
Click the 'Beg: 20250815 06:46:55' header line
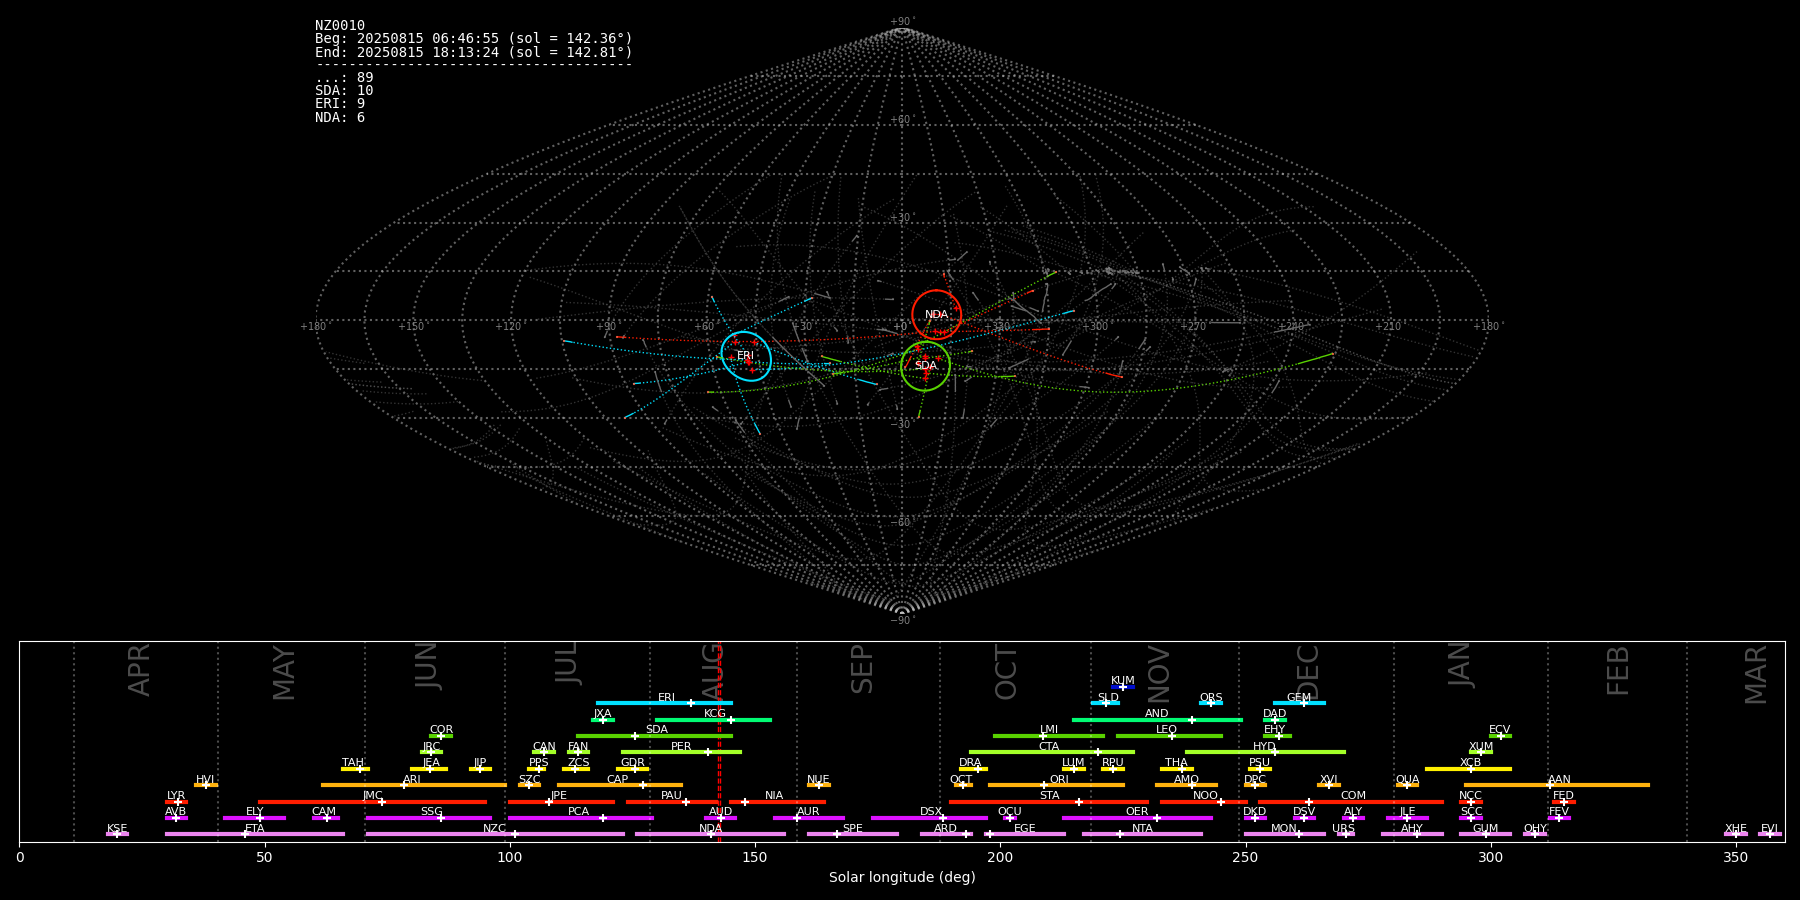(x=474, y=39)
